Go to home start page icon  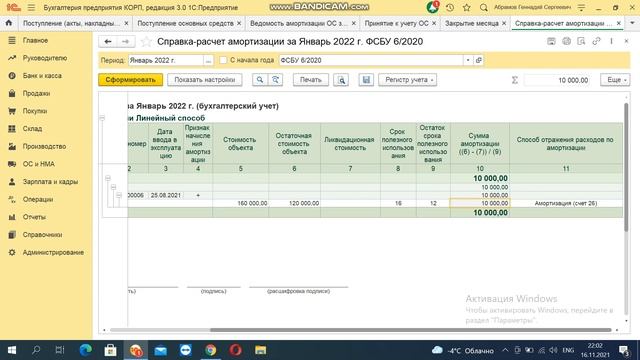click(9, 23)
